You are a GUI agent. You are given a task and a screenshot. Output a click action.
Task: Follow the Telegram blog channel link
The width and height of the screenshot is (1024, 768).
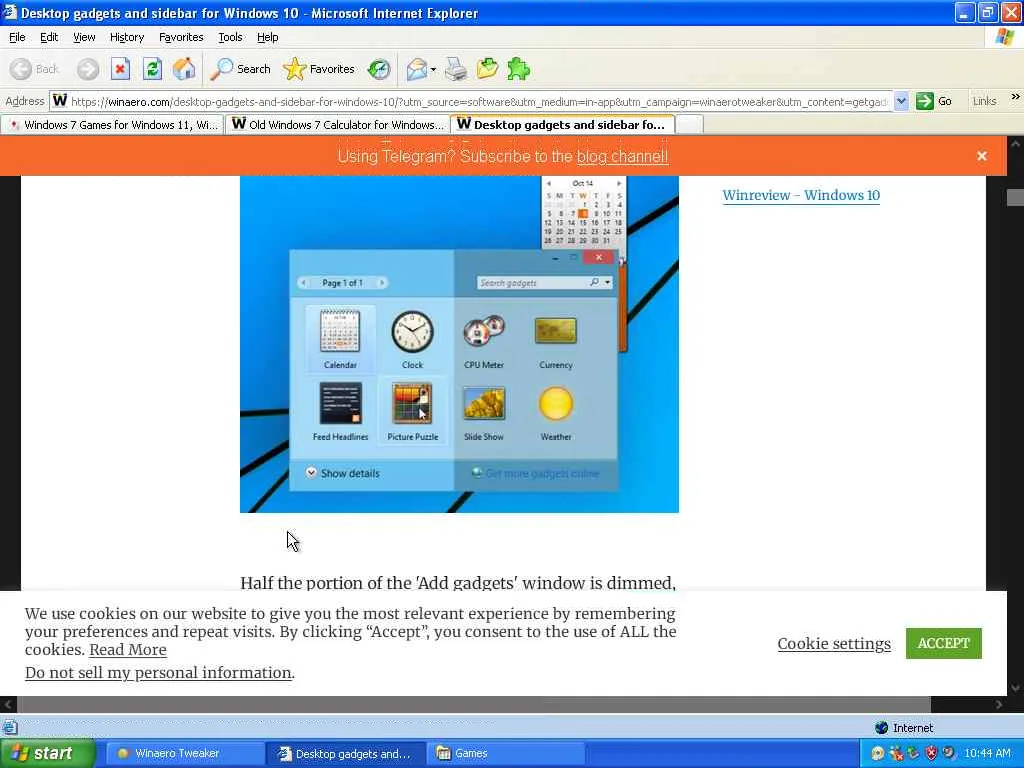[622, 157]
